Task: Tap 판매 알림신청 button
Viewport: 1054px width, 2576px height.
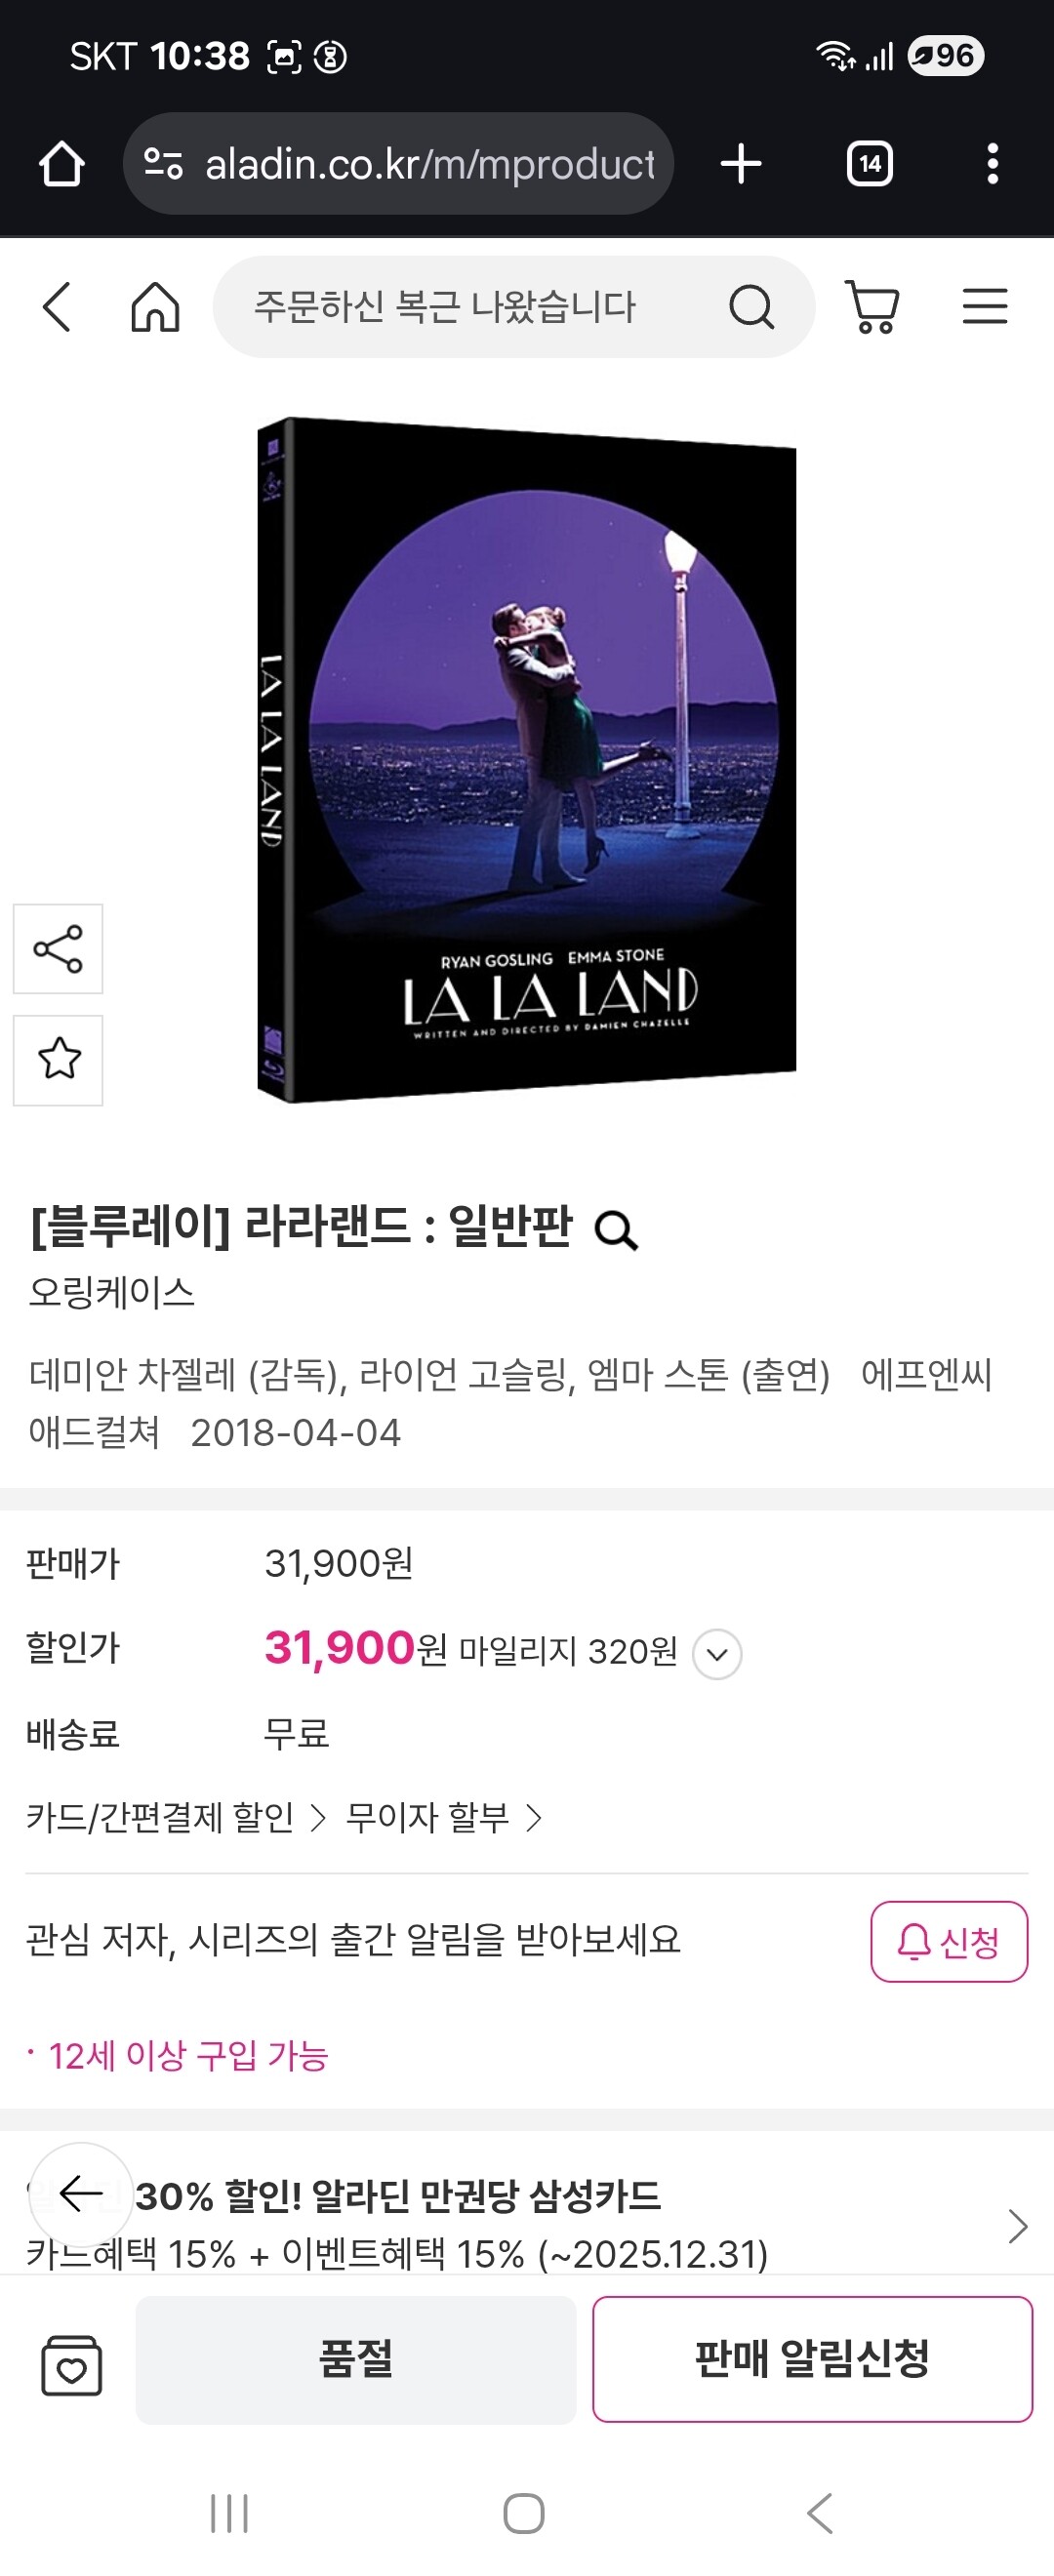Action: tap(812, 2359)
